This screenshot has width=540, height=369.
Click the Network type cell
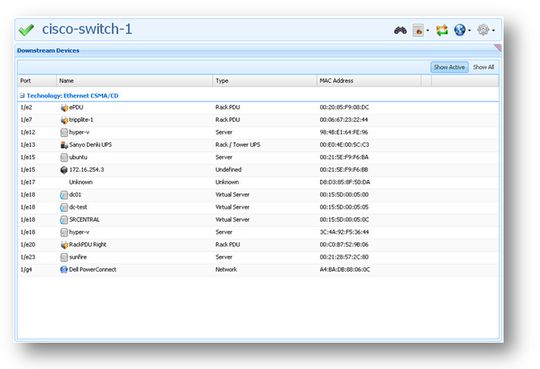pyautogui.click(x=226, y=269)
